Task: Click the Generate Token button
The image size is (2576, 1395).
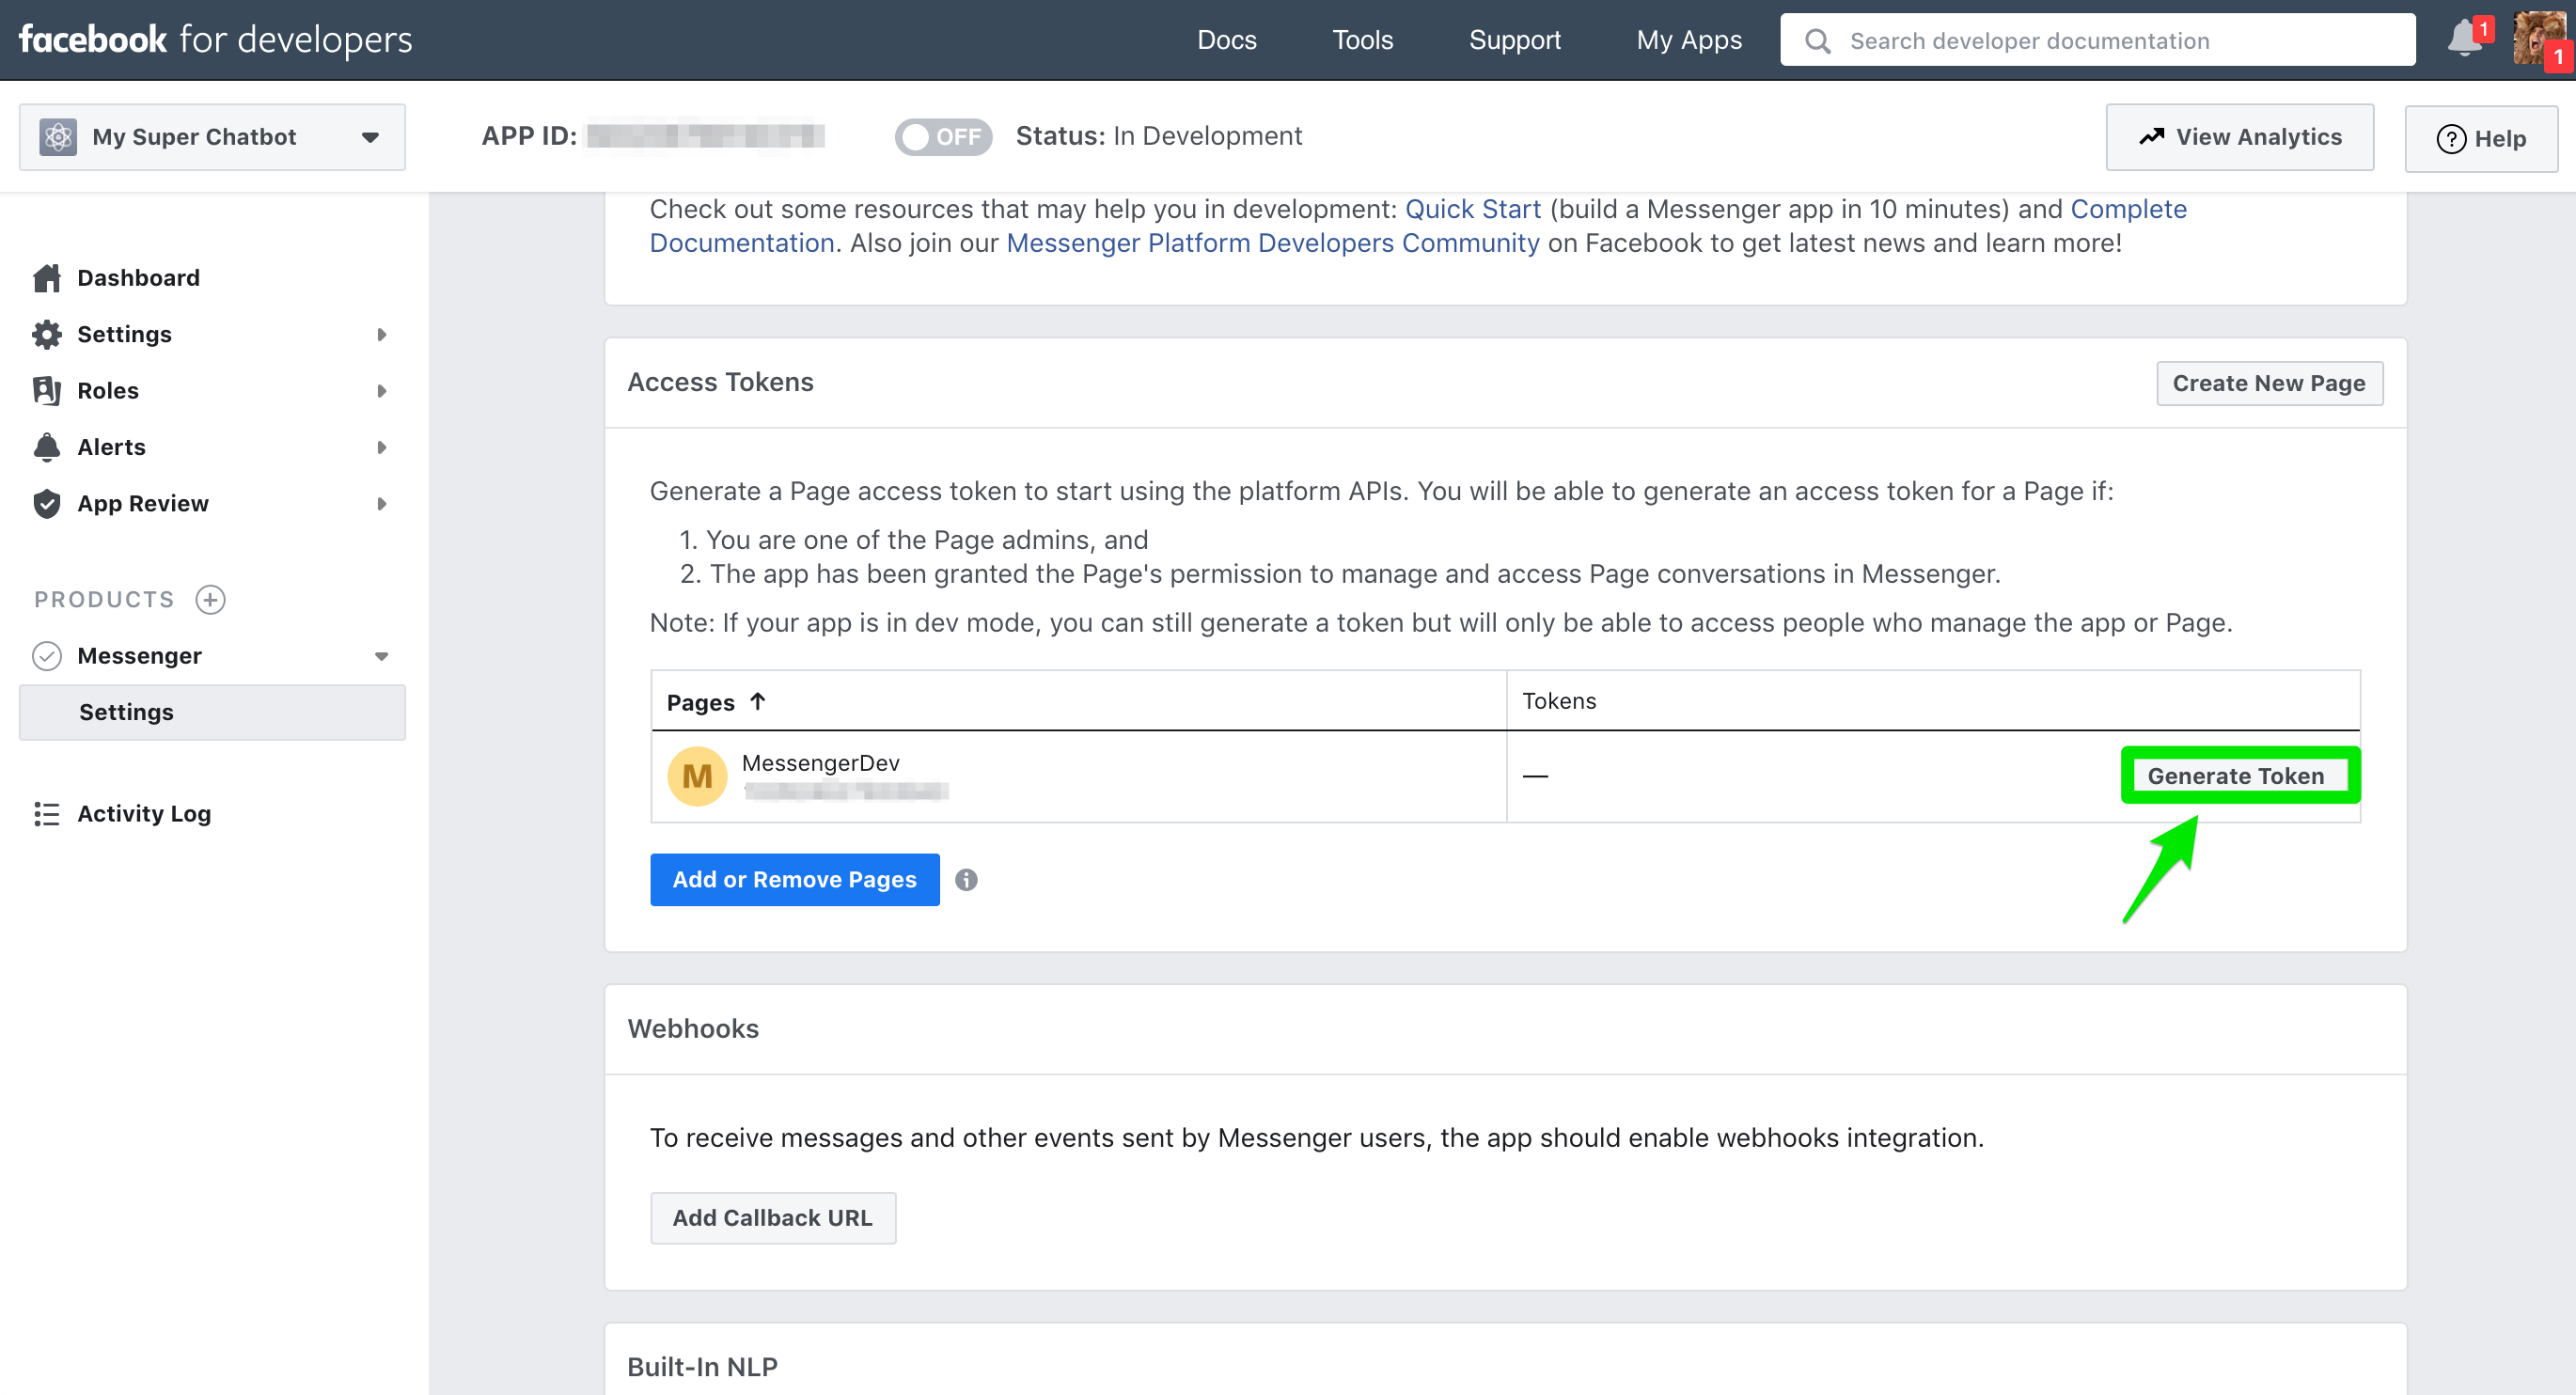Action: pos(2235,776)
